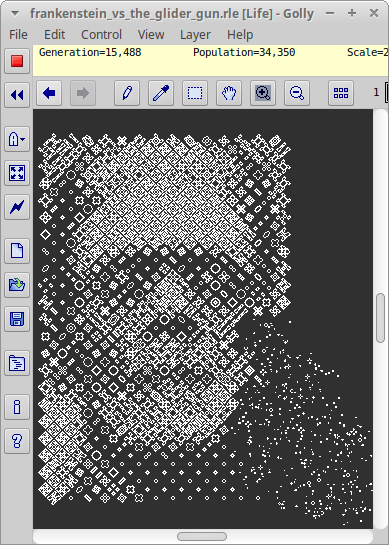The image size is (389, 545).
Task: Toggle hyperspeed lightning bolt button
Action: [x=17, y=207]
